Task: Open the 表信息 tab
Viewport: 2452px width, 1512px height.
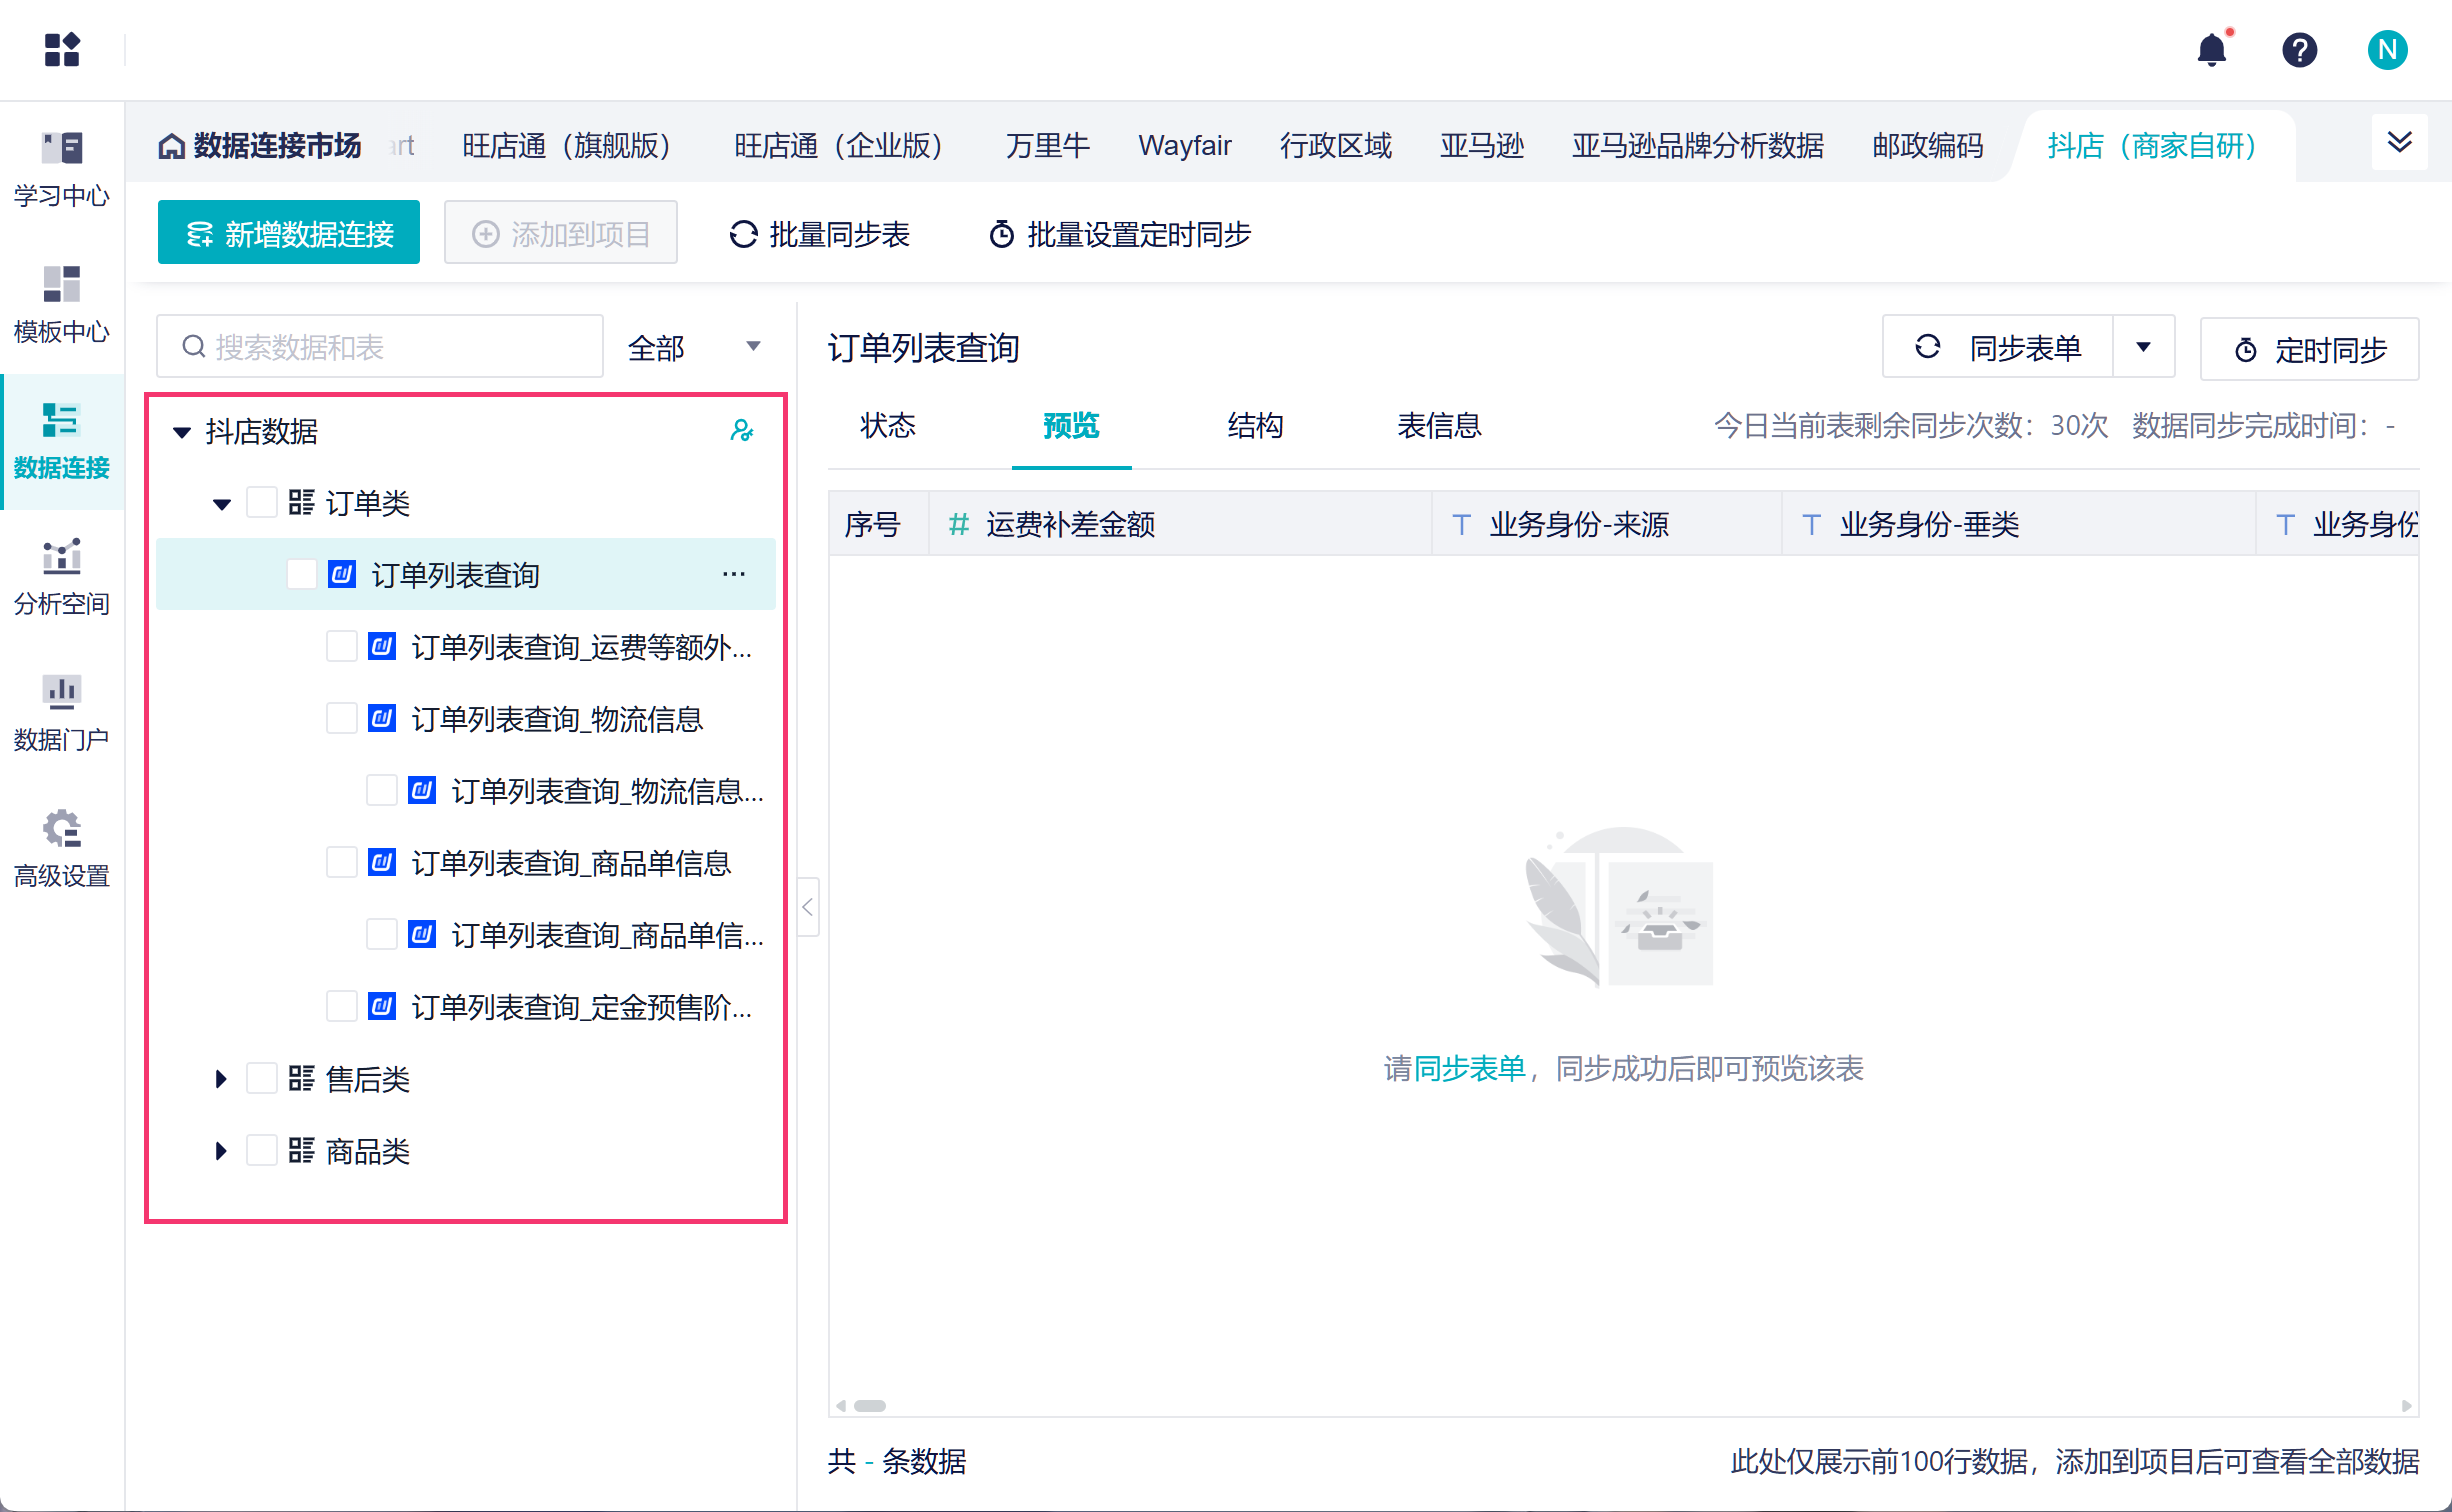Action: pos(1440,426)
